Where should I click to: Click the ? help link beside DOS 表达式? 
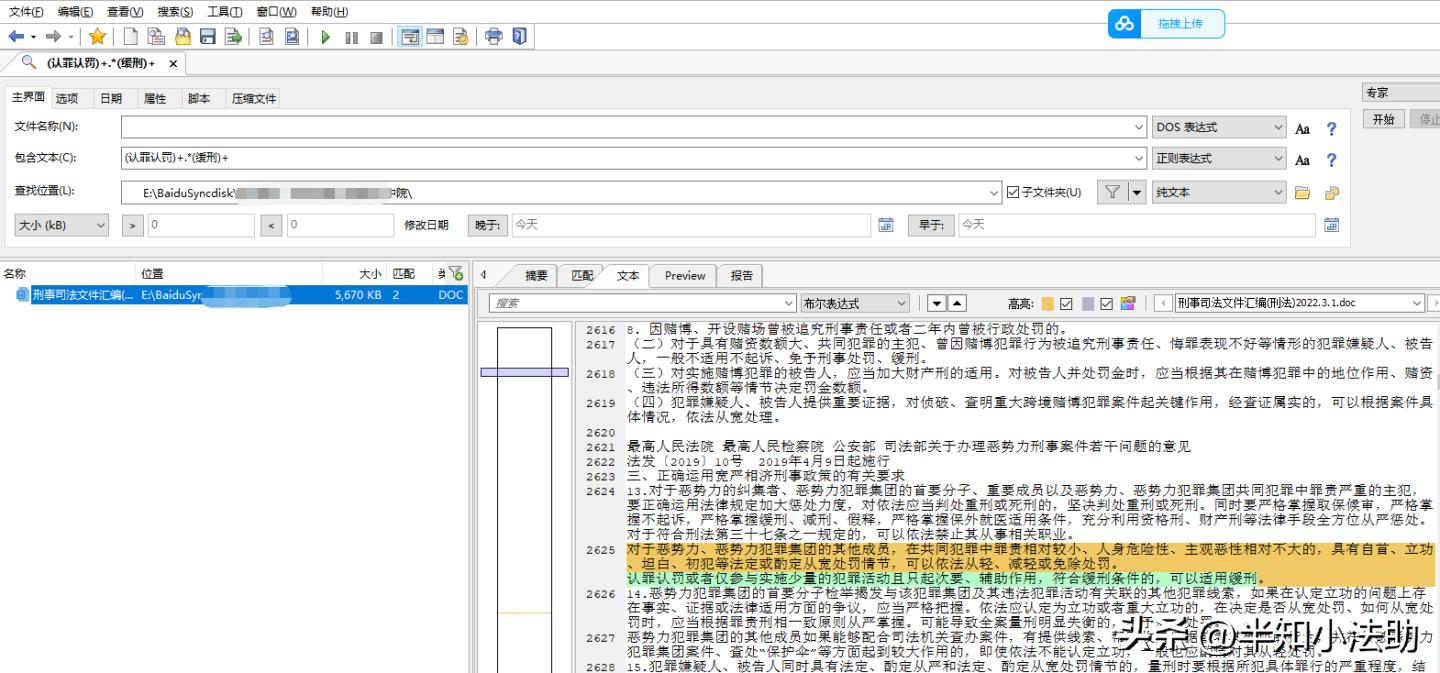coord(1332,129)
